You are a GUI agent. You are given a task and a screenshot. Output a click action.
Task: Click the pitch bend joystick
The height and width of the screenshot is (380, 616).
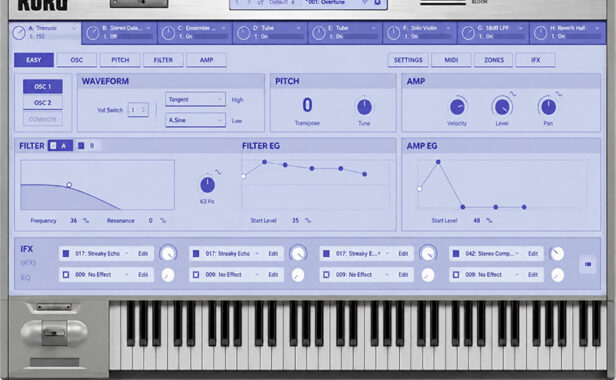[54, 332]
